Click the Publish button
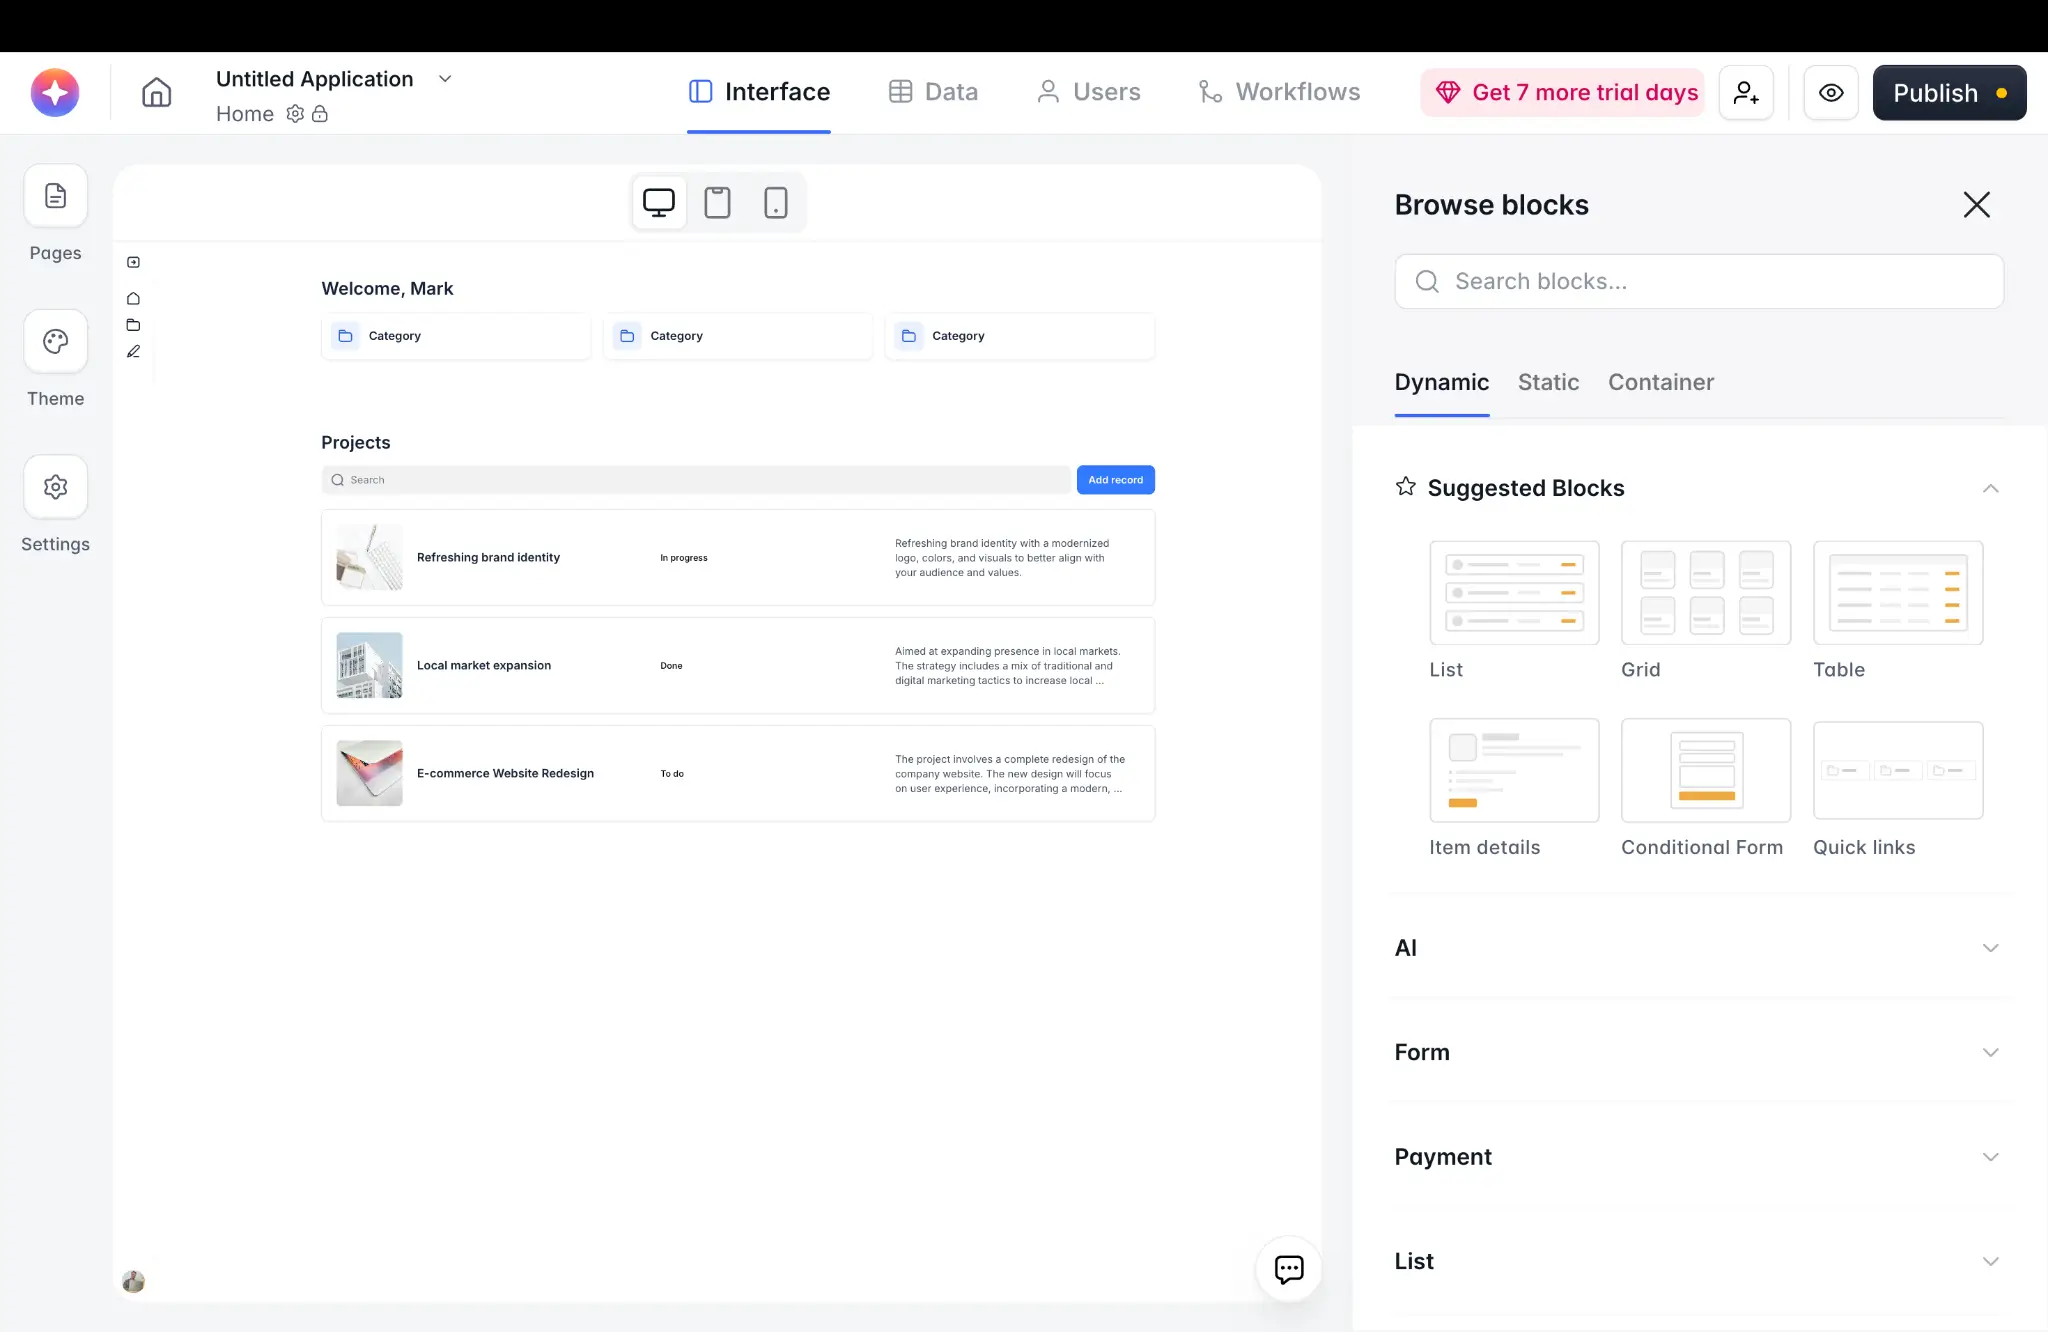 1948,92
